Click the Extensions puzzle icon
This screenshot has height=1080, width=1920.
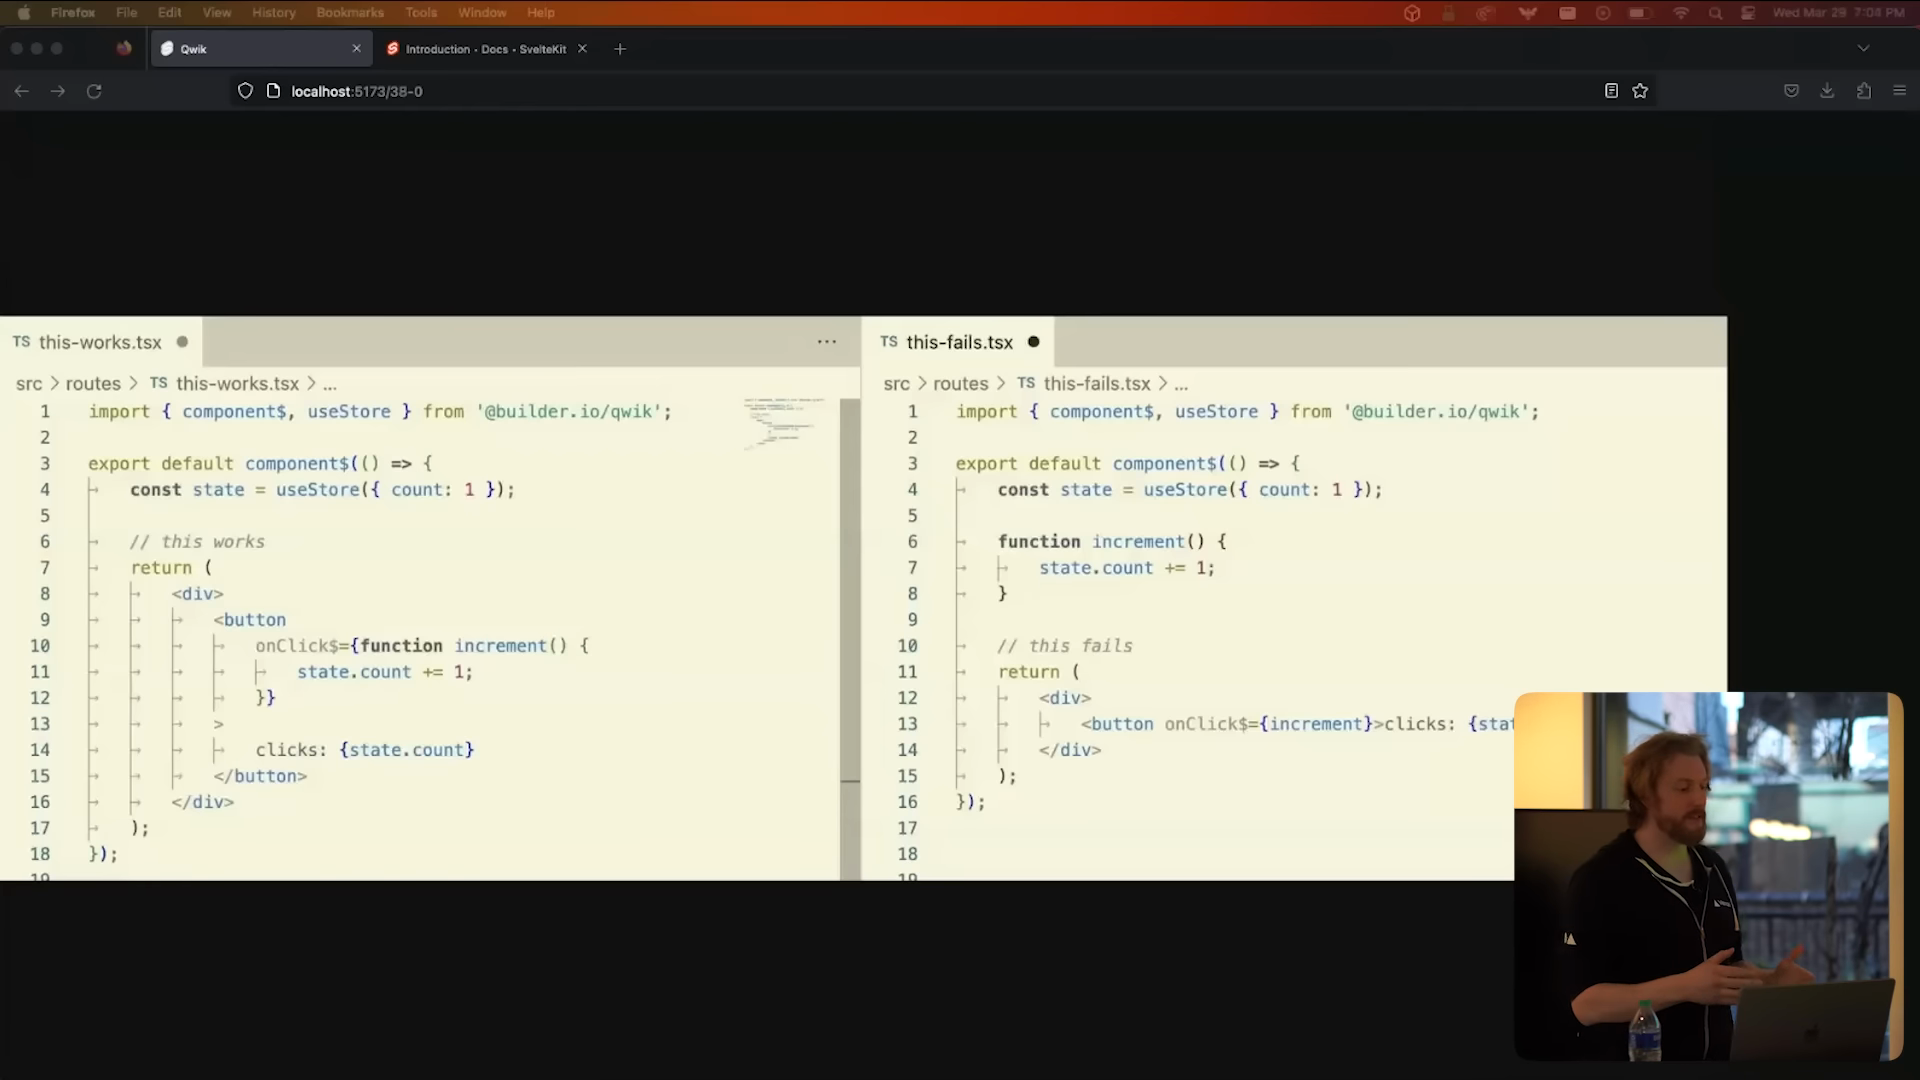tap(1864, 91)
